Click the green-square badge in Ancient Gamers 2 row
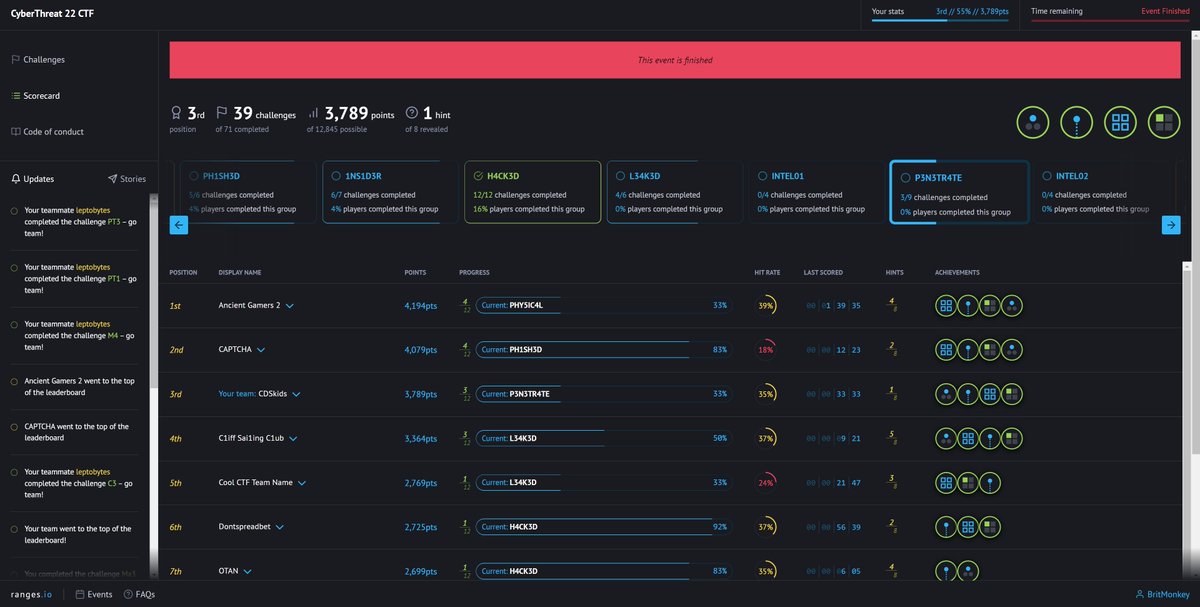 989,306
